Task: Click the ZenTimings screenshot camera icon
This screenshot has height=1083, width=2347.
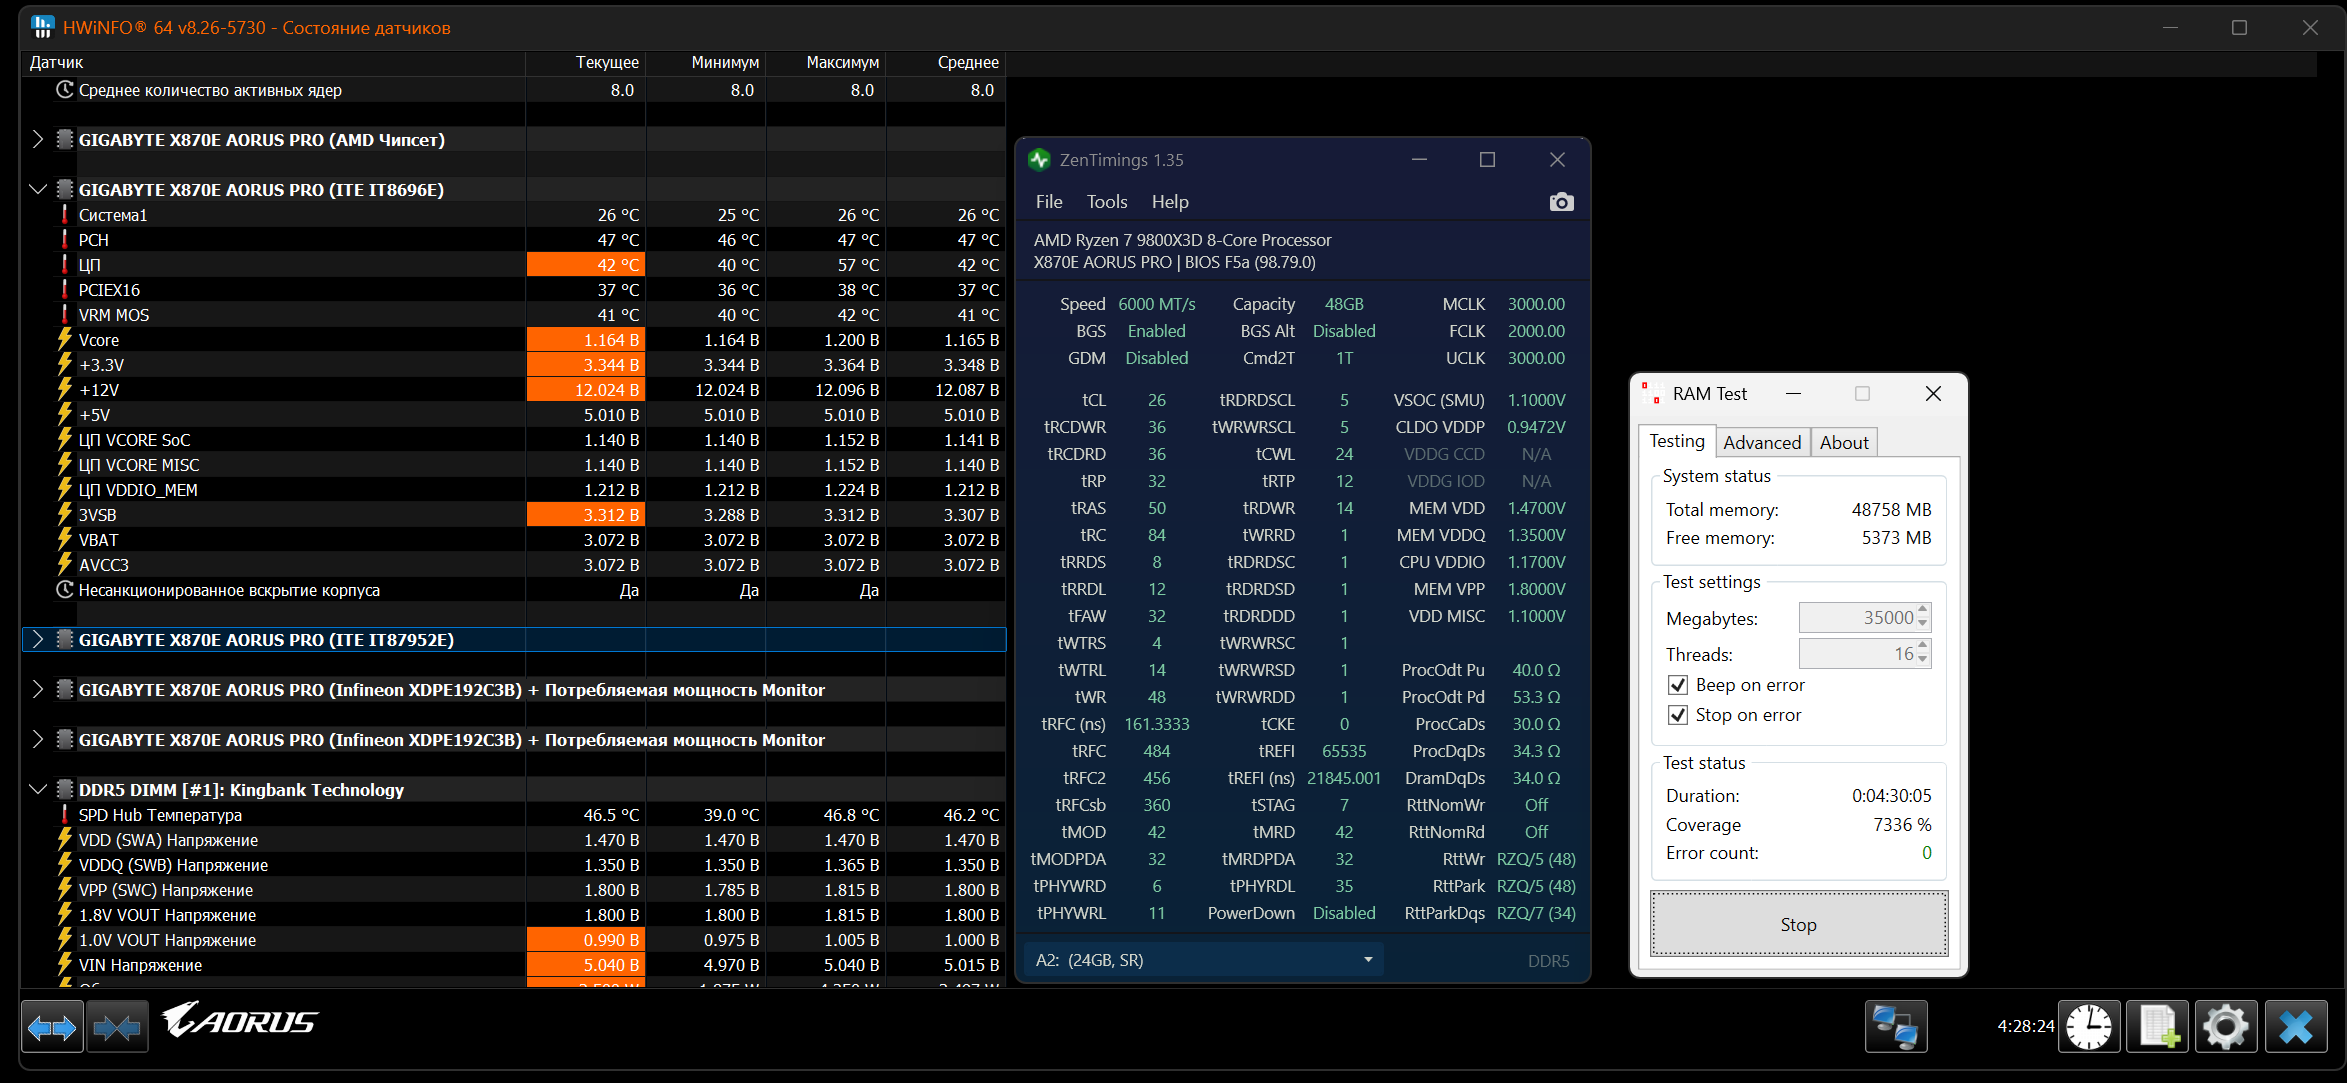Action: (1561, 203)
